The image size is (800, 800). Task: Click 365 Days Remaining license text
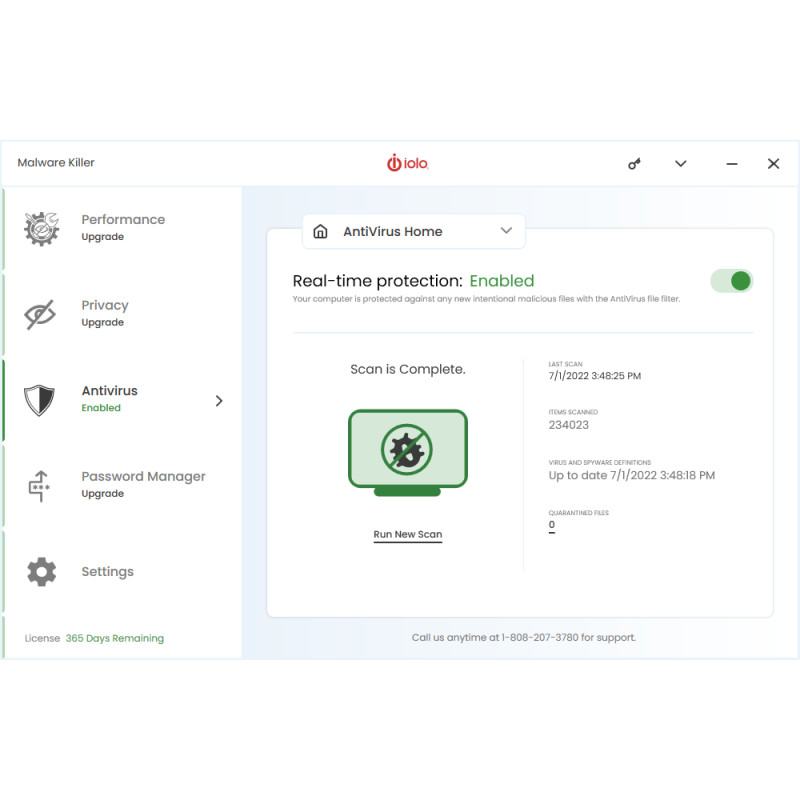click(x=115, y=638)
